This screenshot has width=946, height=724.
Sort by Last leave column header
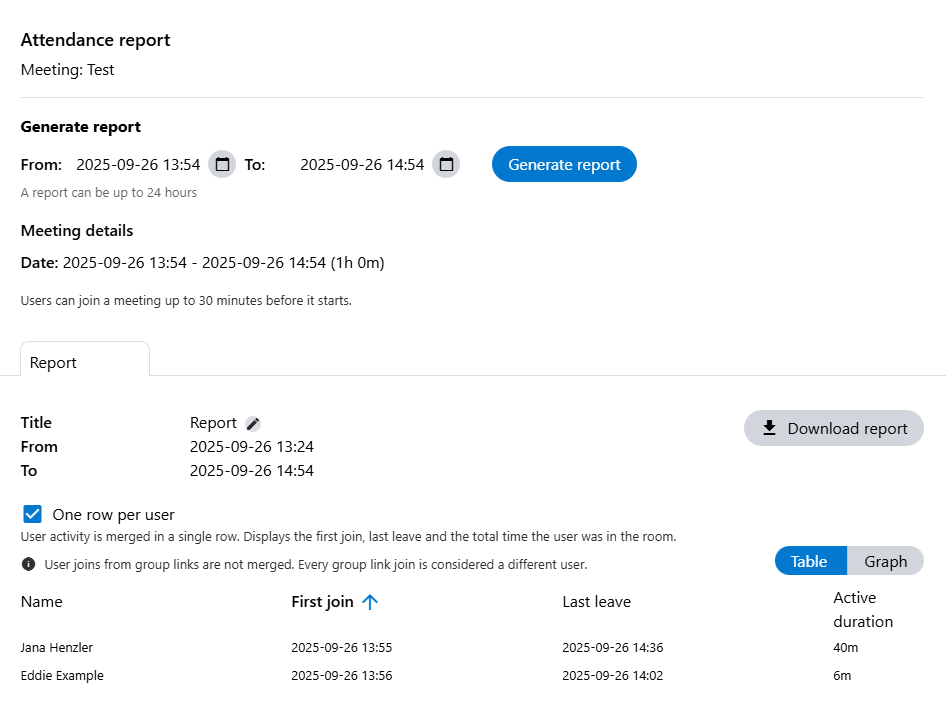[596, 602]
